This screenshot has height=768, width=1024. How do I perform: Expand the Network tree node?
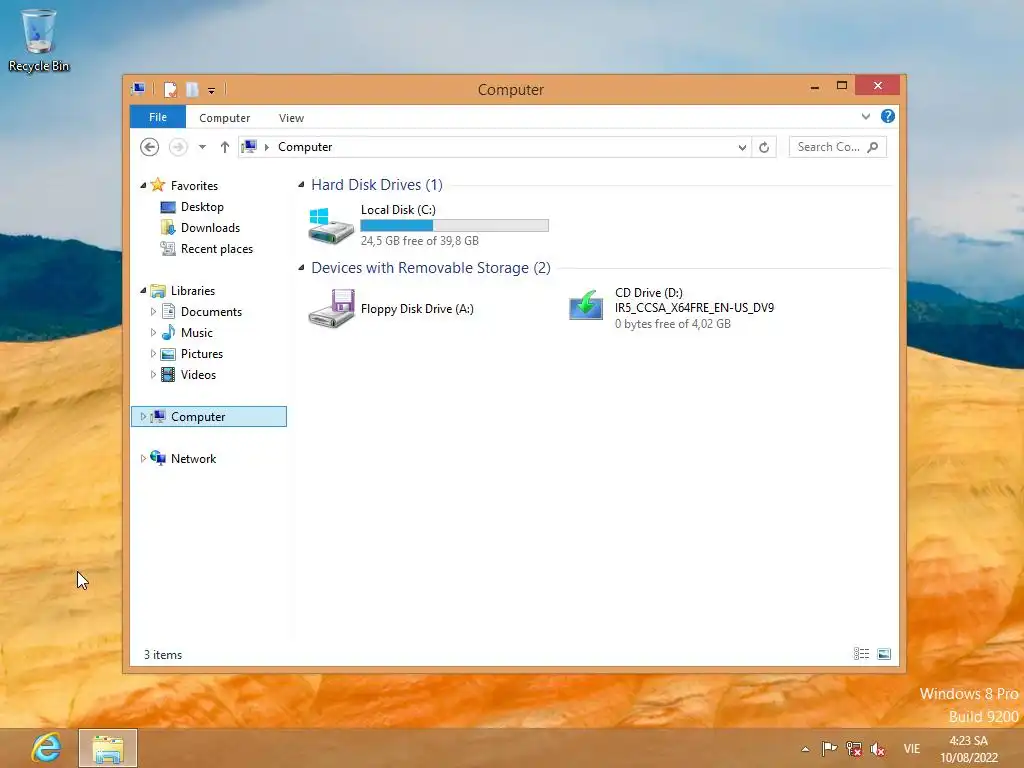pyautogui.click(x=143, y=458)
